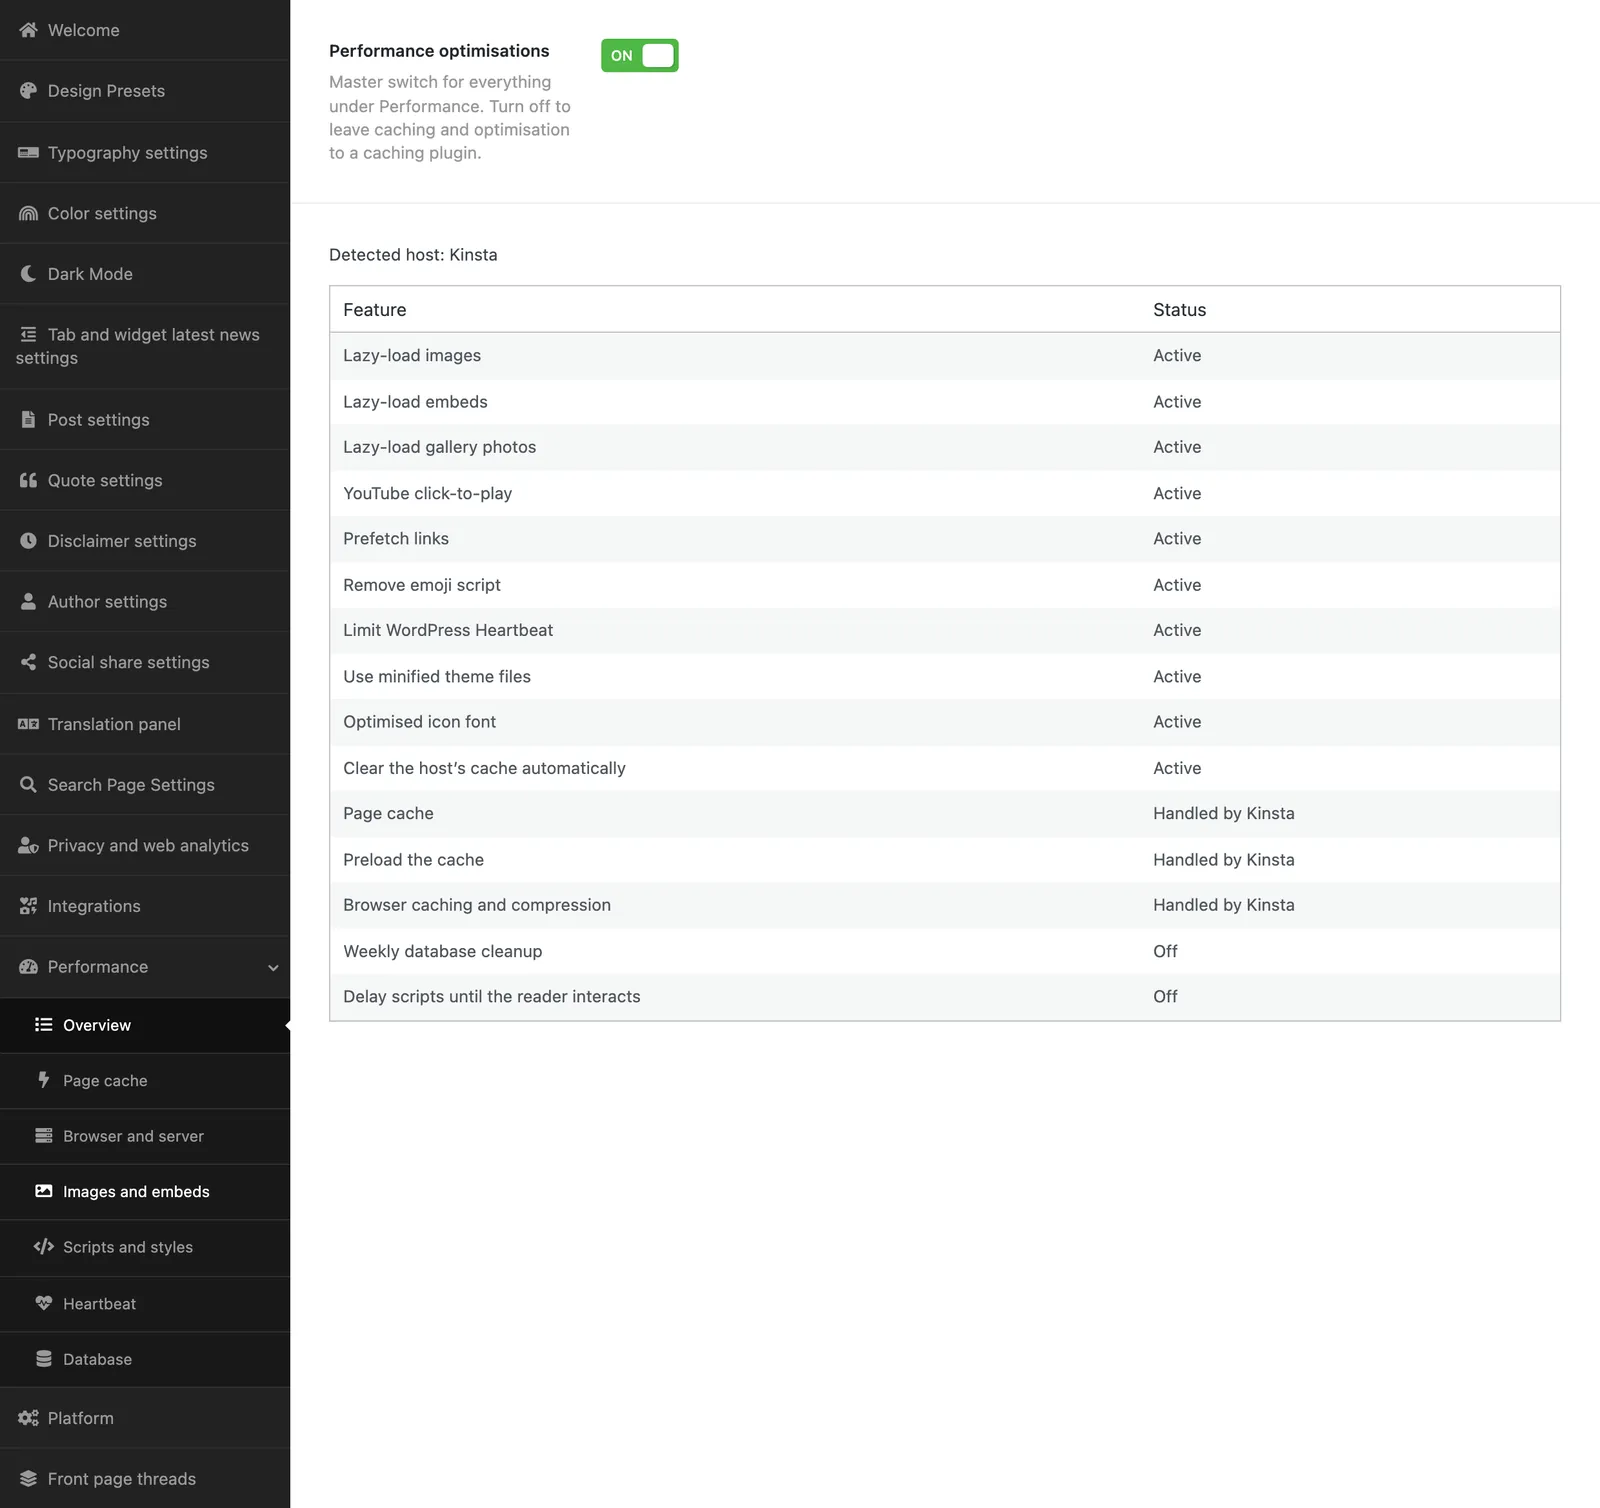This screenshot has width=1600, height=1508.
Task: Click the Lazy-load images row label
Action: [x=412, y=356]
